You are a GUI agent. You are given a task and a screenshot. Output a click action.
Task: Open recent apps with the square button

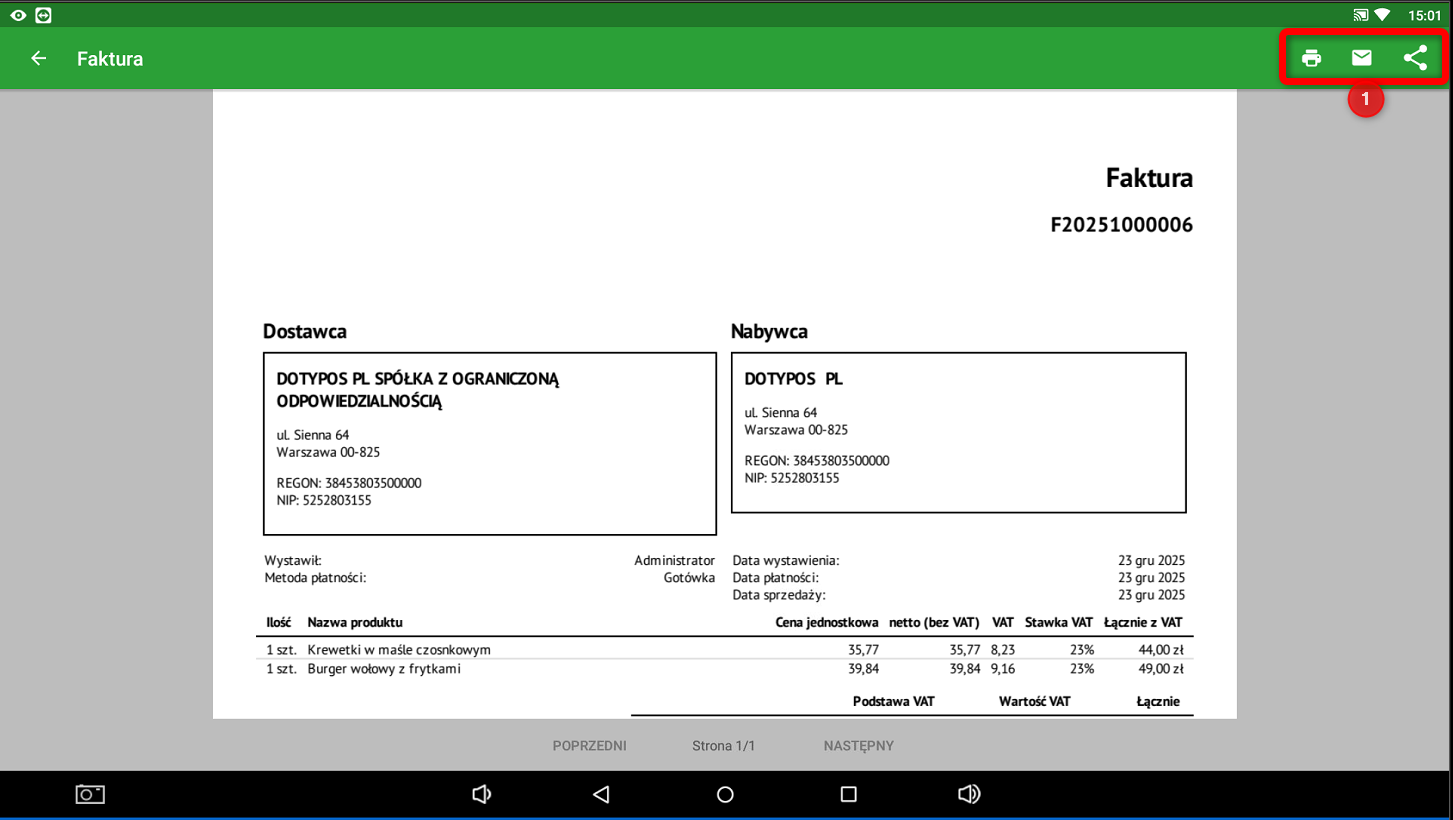(848, 794)
